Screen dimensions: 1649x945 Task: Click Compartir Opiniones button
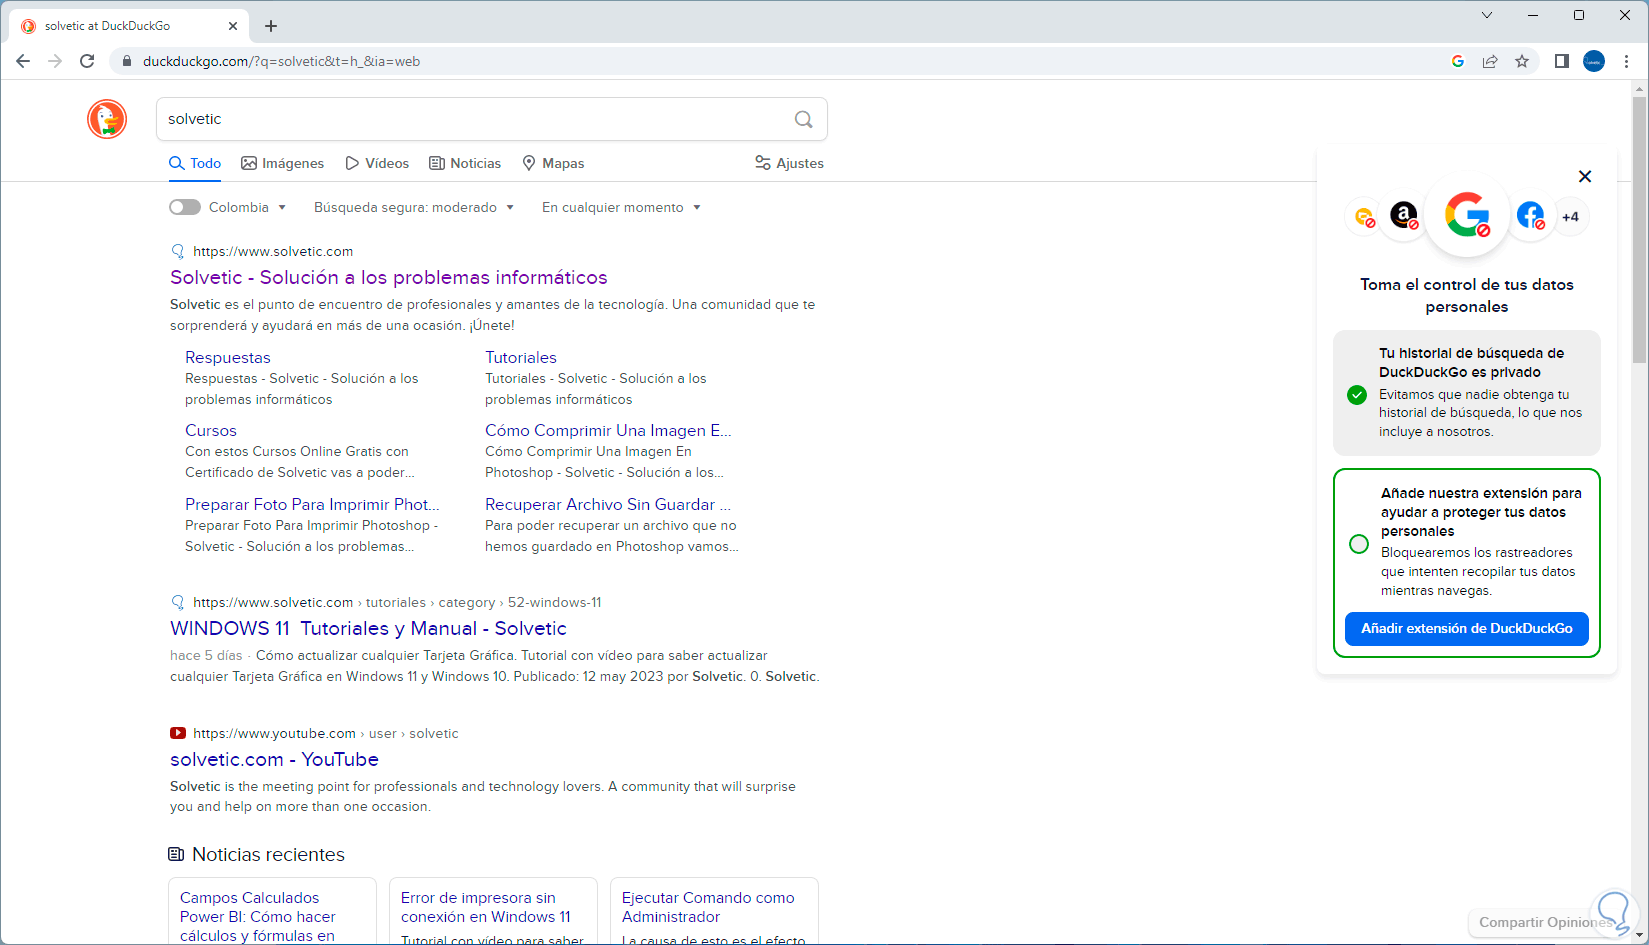point(1545,922)
